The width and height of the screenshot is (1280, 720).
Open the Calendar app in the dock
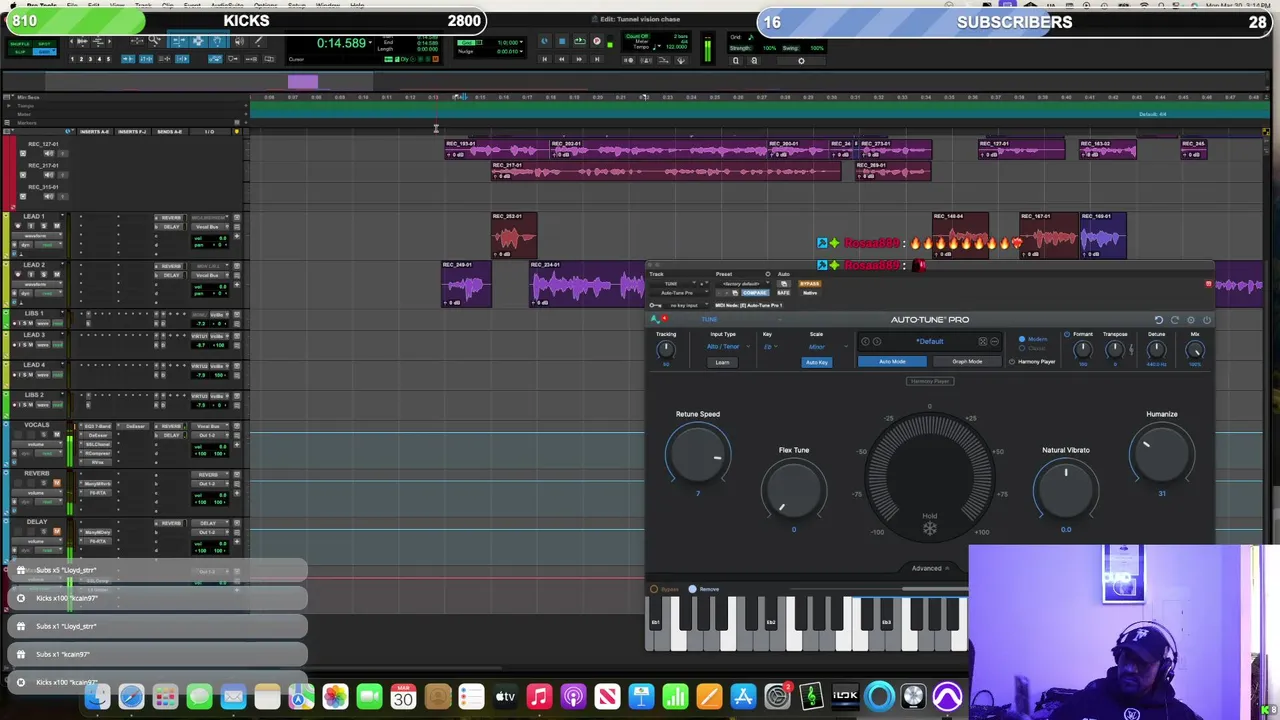403,696
